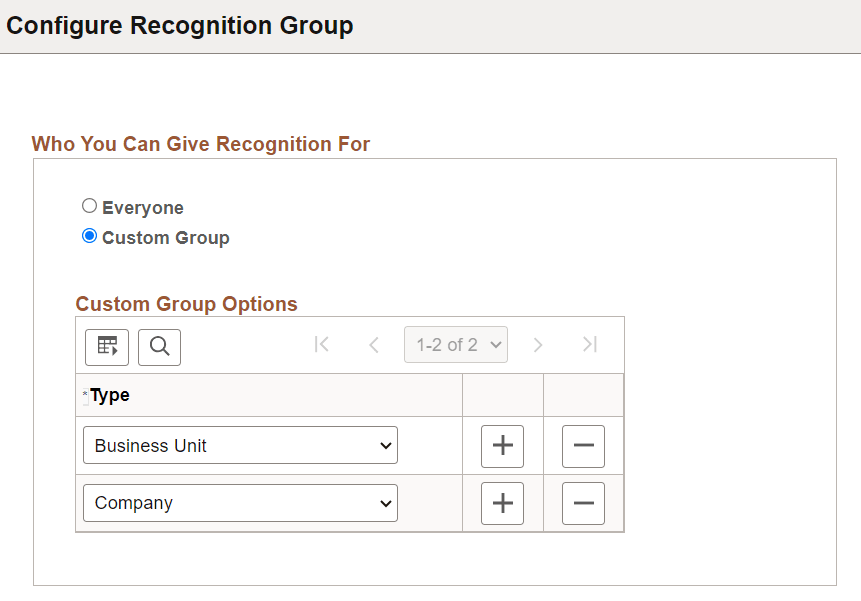This screenshot has height=601, width=861.
Task: Click the Configure Recognition Group page title
Action: point(180,25)
